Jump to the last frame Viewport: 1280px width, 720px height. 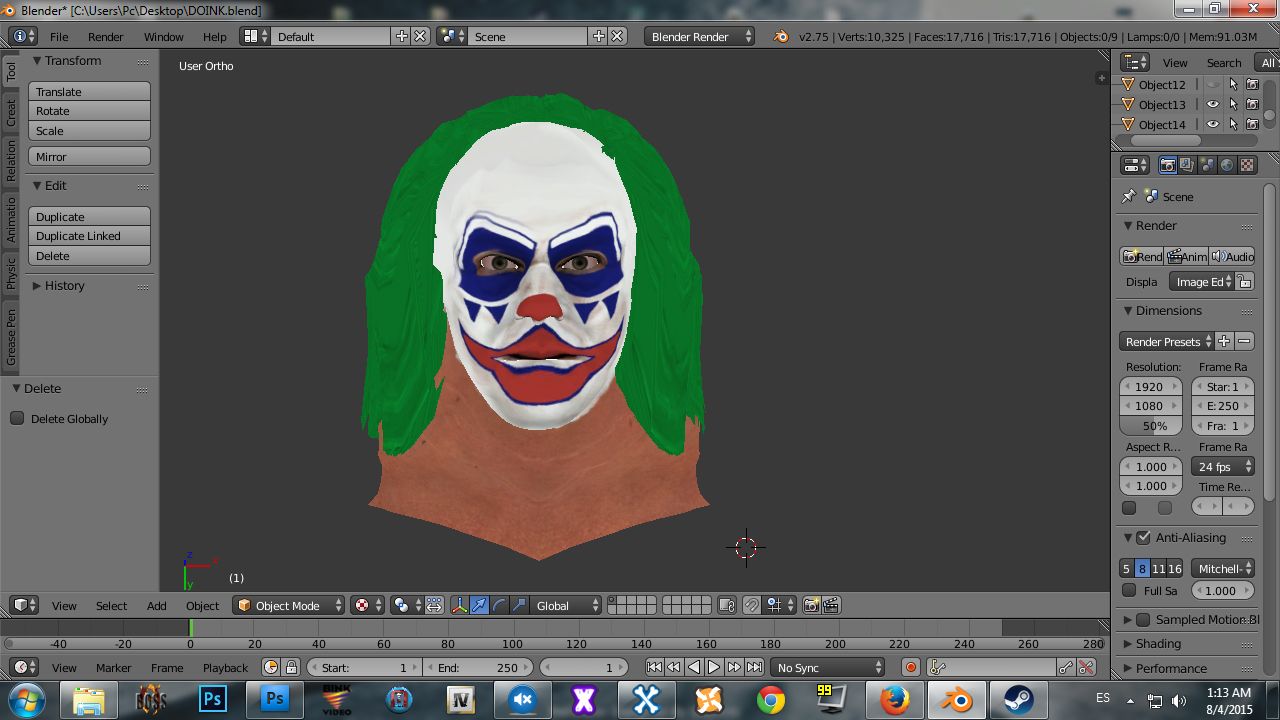click(754, 667)
